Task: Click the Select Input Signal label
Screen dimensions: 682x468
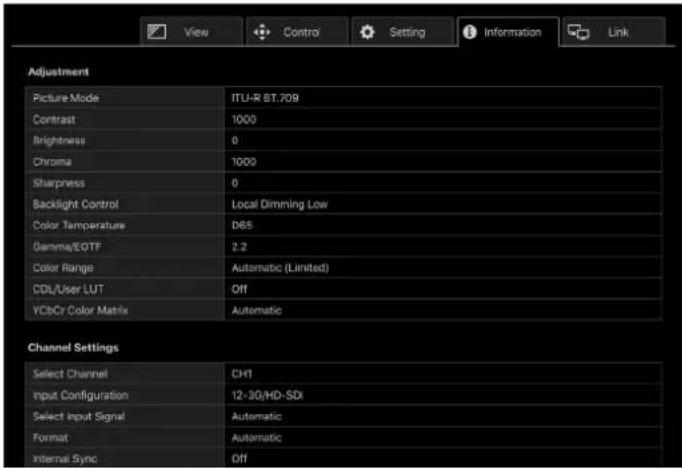Action: [79, 417]
